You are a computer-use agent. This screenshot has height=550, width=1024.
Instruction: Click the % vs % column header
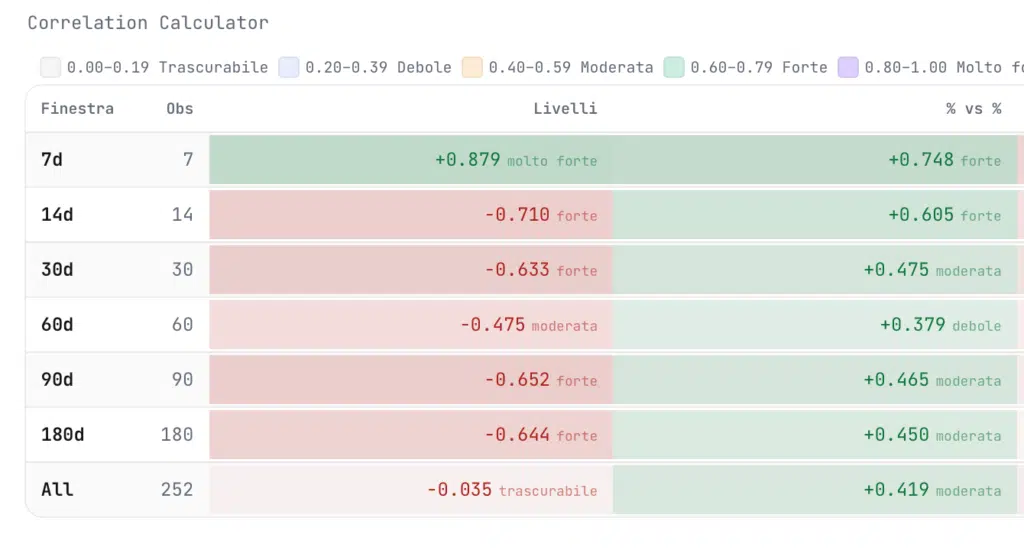click(973, 108)
